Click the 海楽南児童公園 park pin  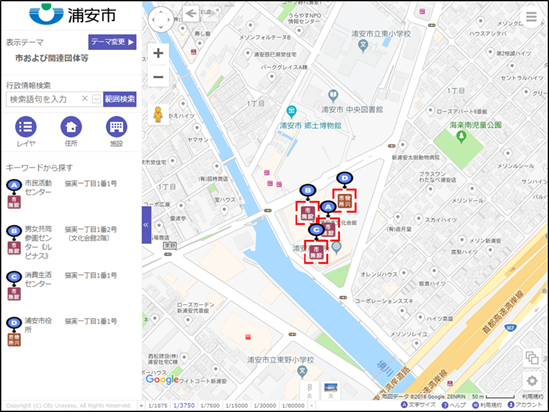point(461,137)
